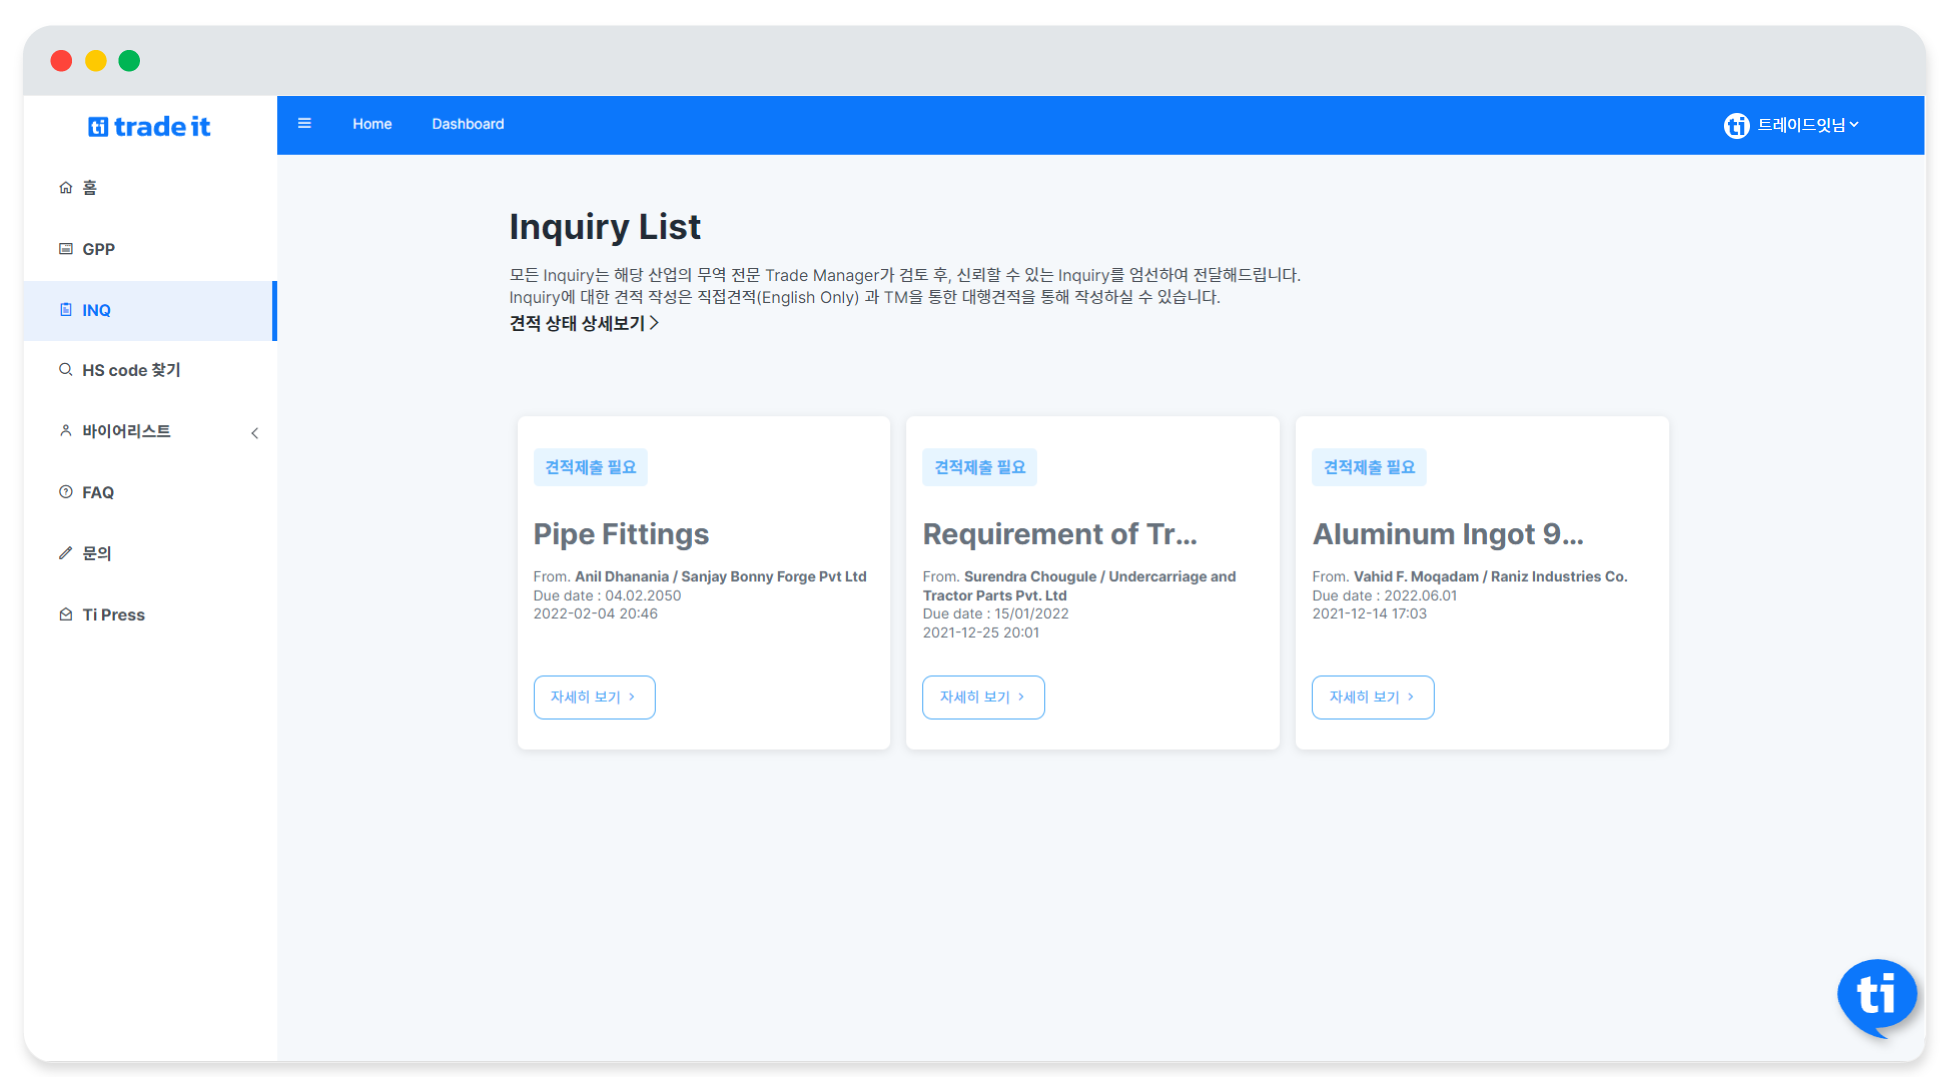This screenshot has width=1945, height=1077.
Task: Click the FAQ question icon in sidebar
Action: (x=66, y=492)
